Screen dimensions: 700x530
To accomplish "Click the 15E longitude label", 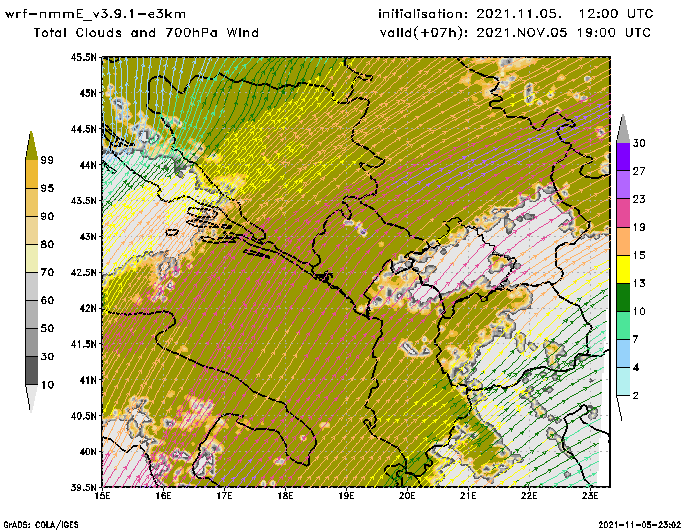I will (103, 496).
